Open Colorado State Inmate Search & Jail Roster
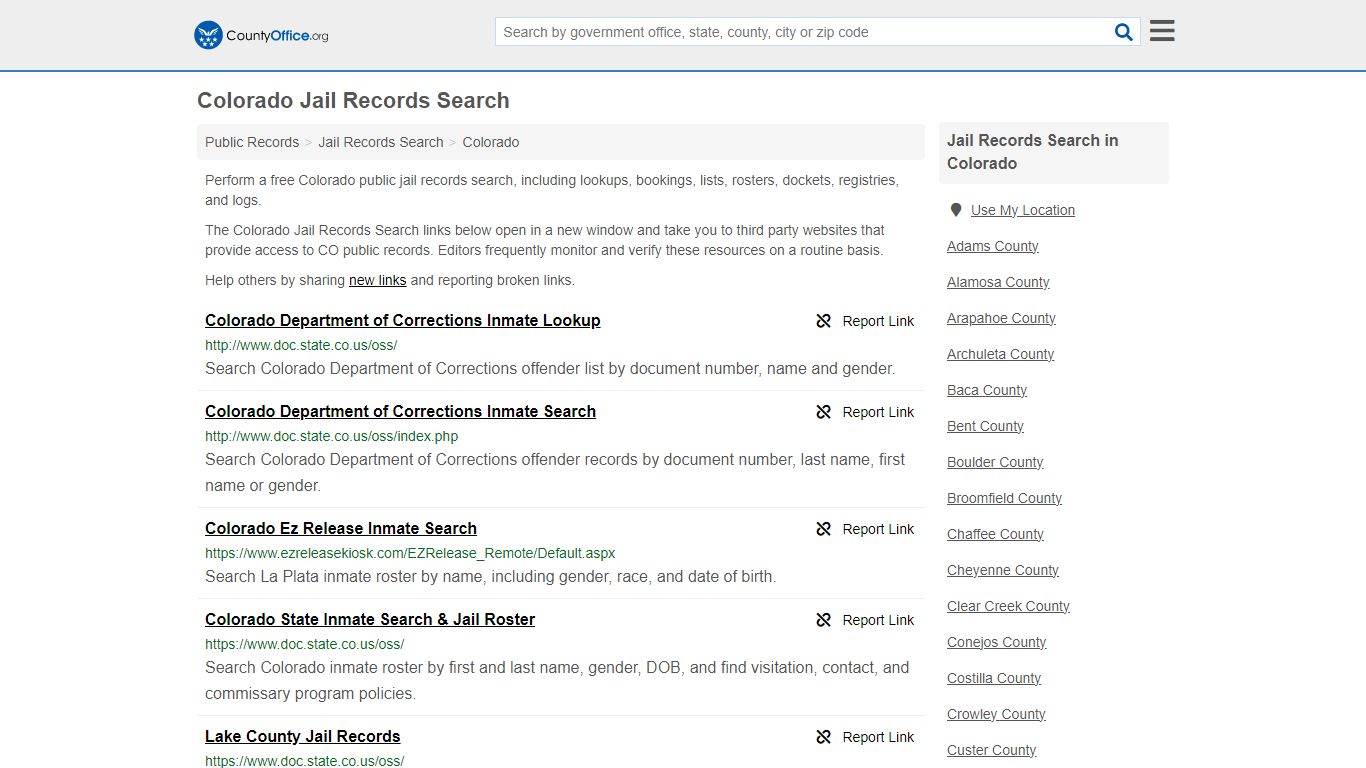This screenshot has height=768, width=1366. [370, 620]
